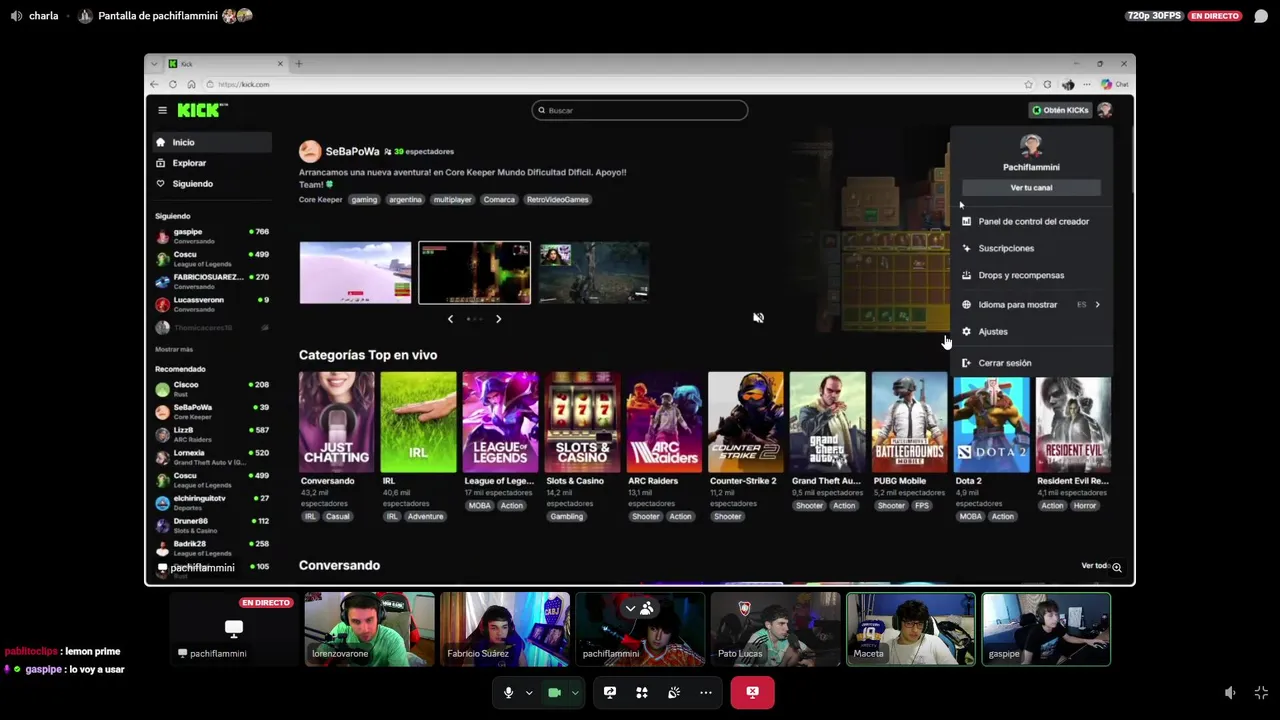Expand Idioma para mostrar submenu
Screen dimensions: 1280x720
pyautogui.click(x=1032, y=304)
